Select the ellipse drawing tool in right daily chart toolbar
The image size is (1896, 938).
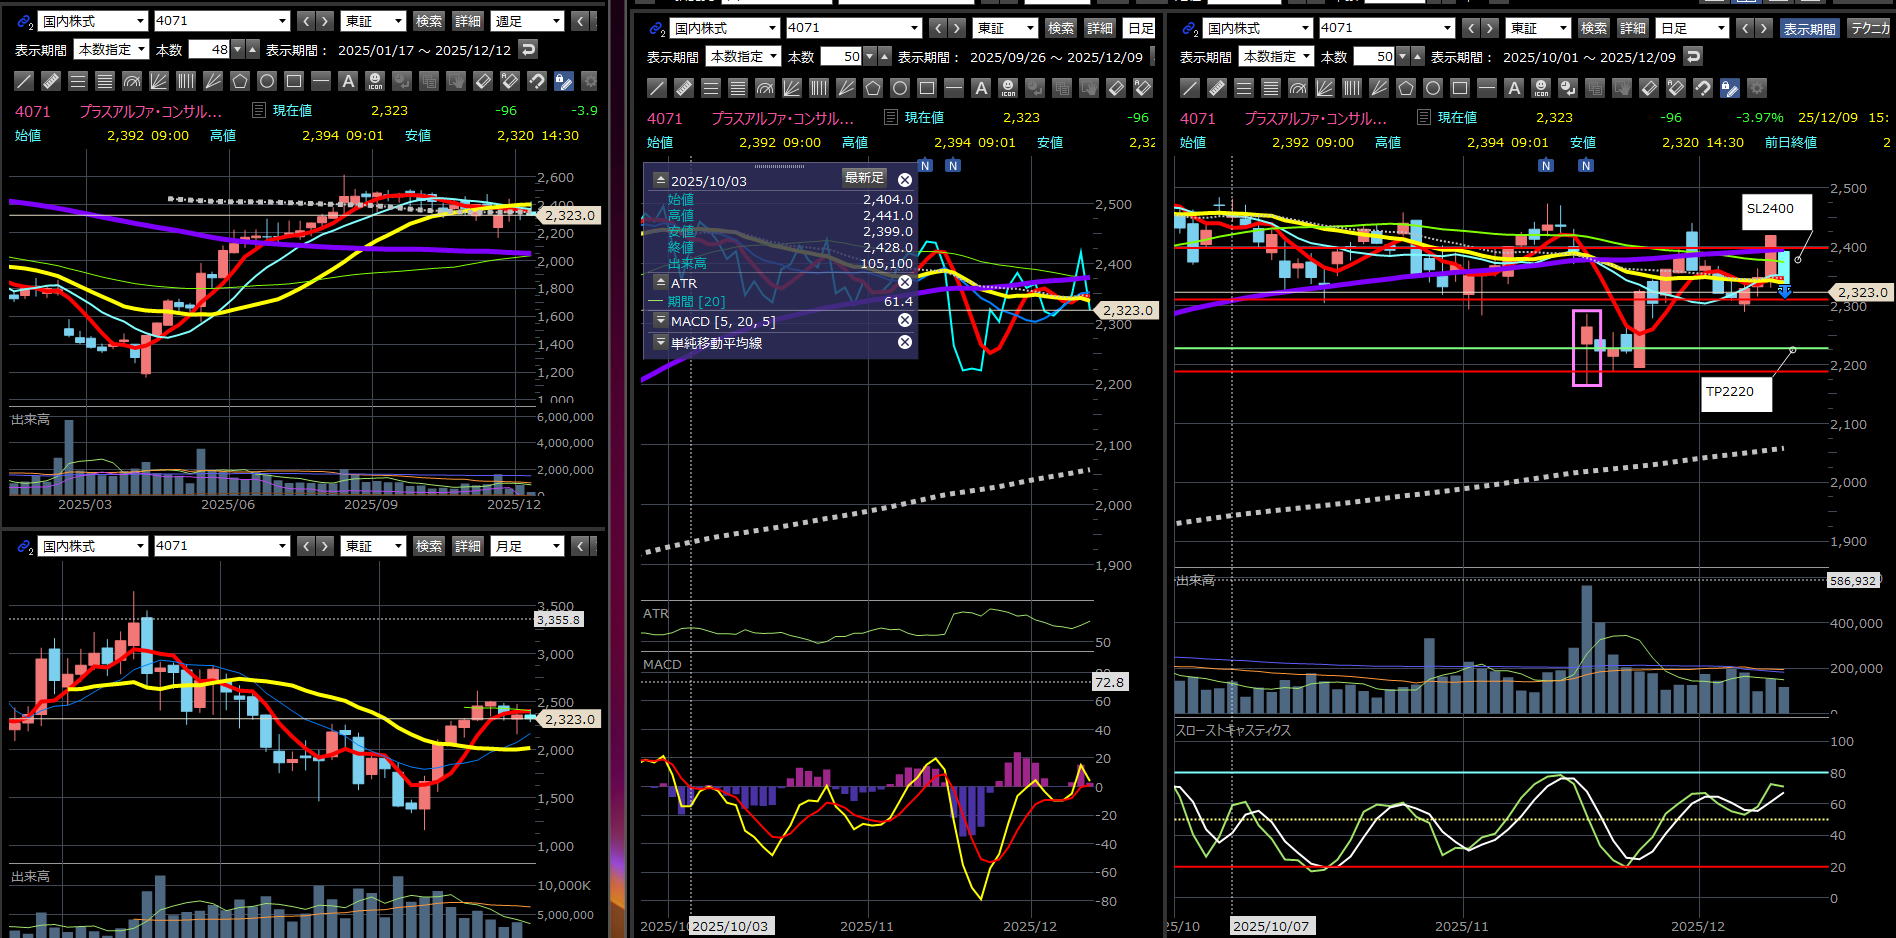click(x=1433, y=88)
